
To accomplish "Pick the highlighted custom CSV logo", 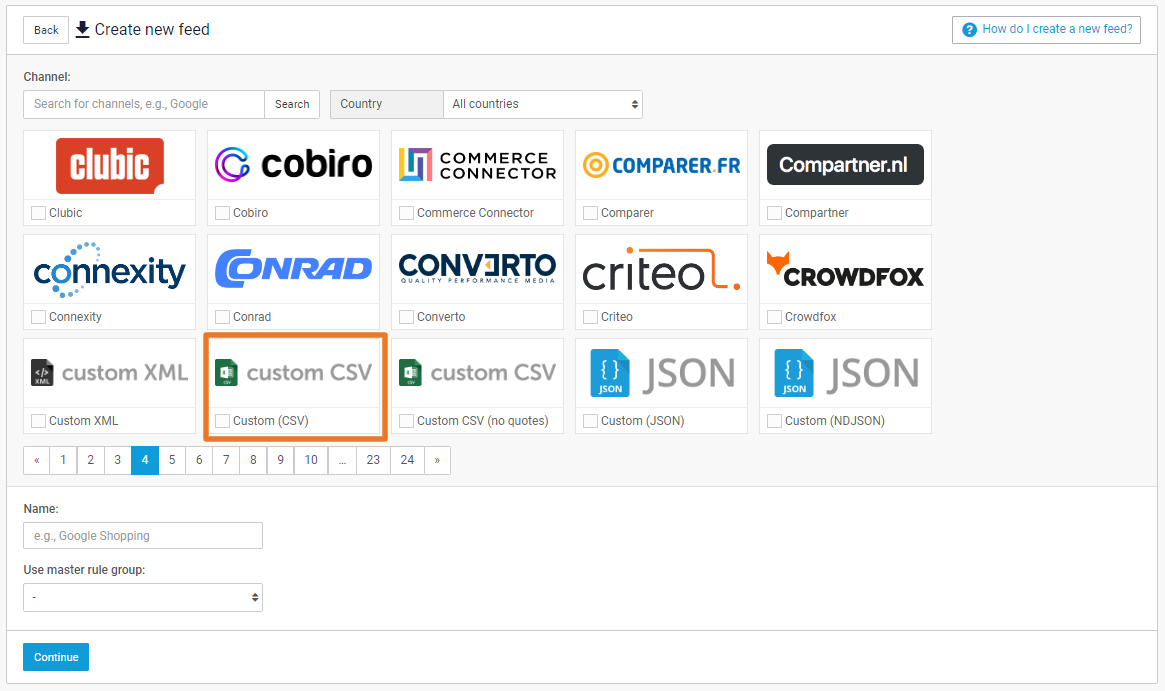I will point(293,372).
